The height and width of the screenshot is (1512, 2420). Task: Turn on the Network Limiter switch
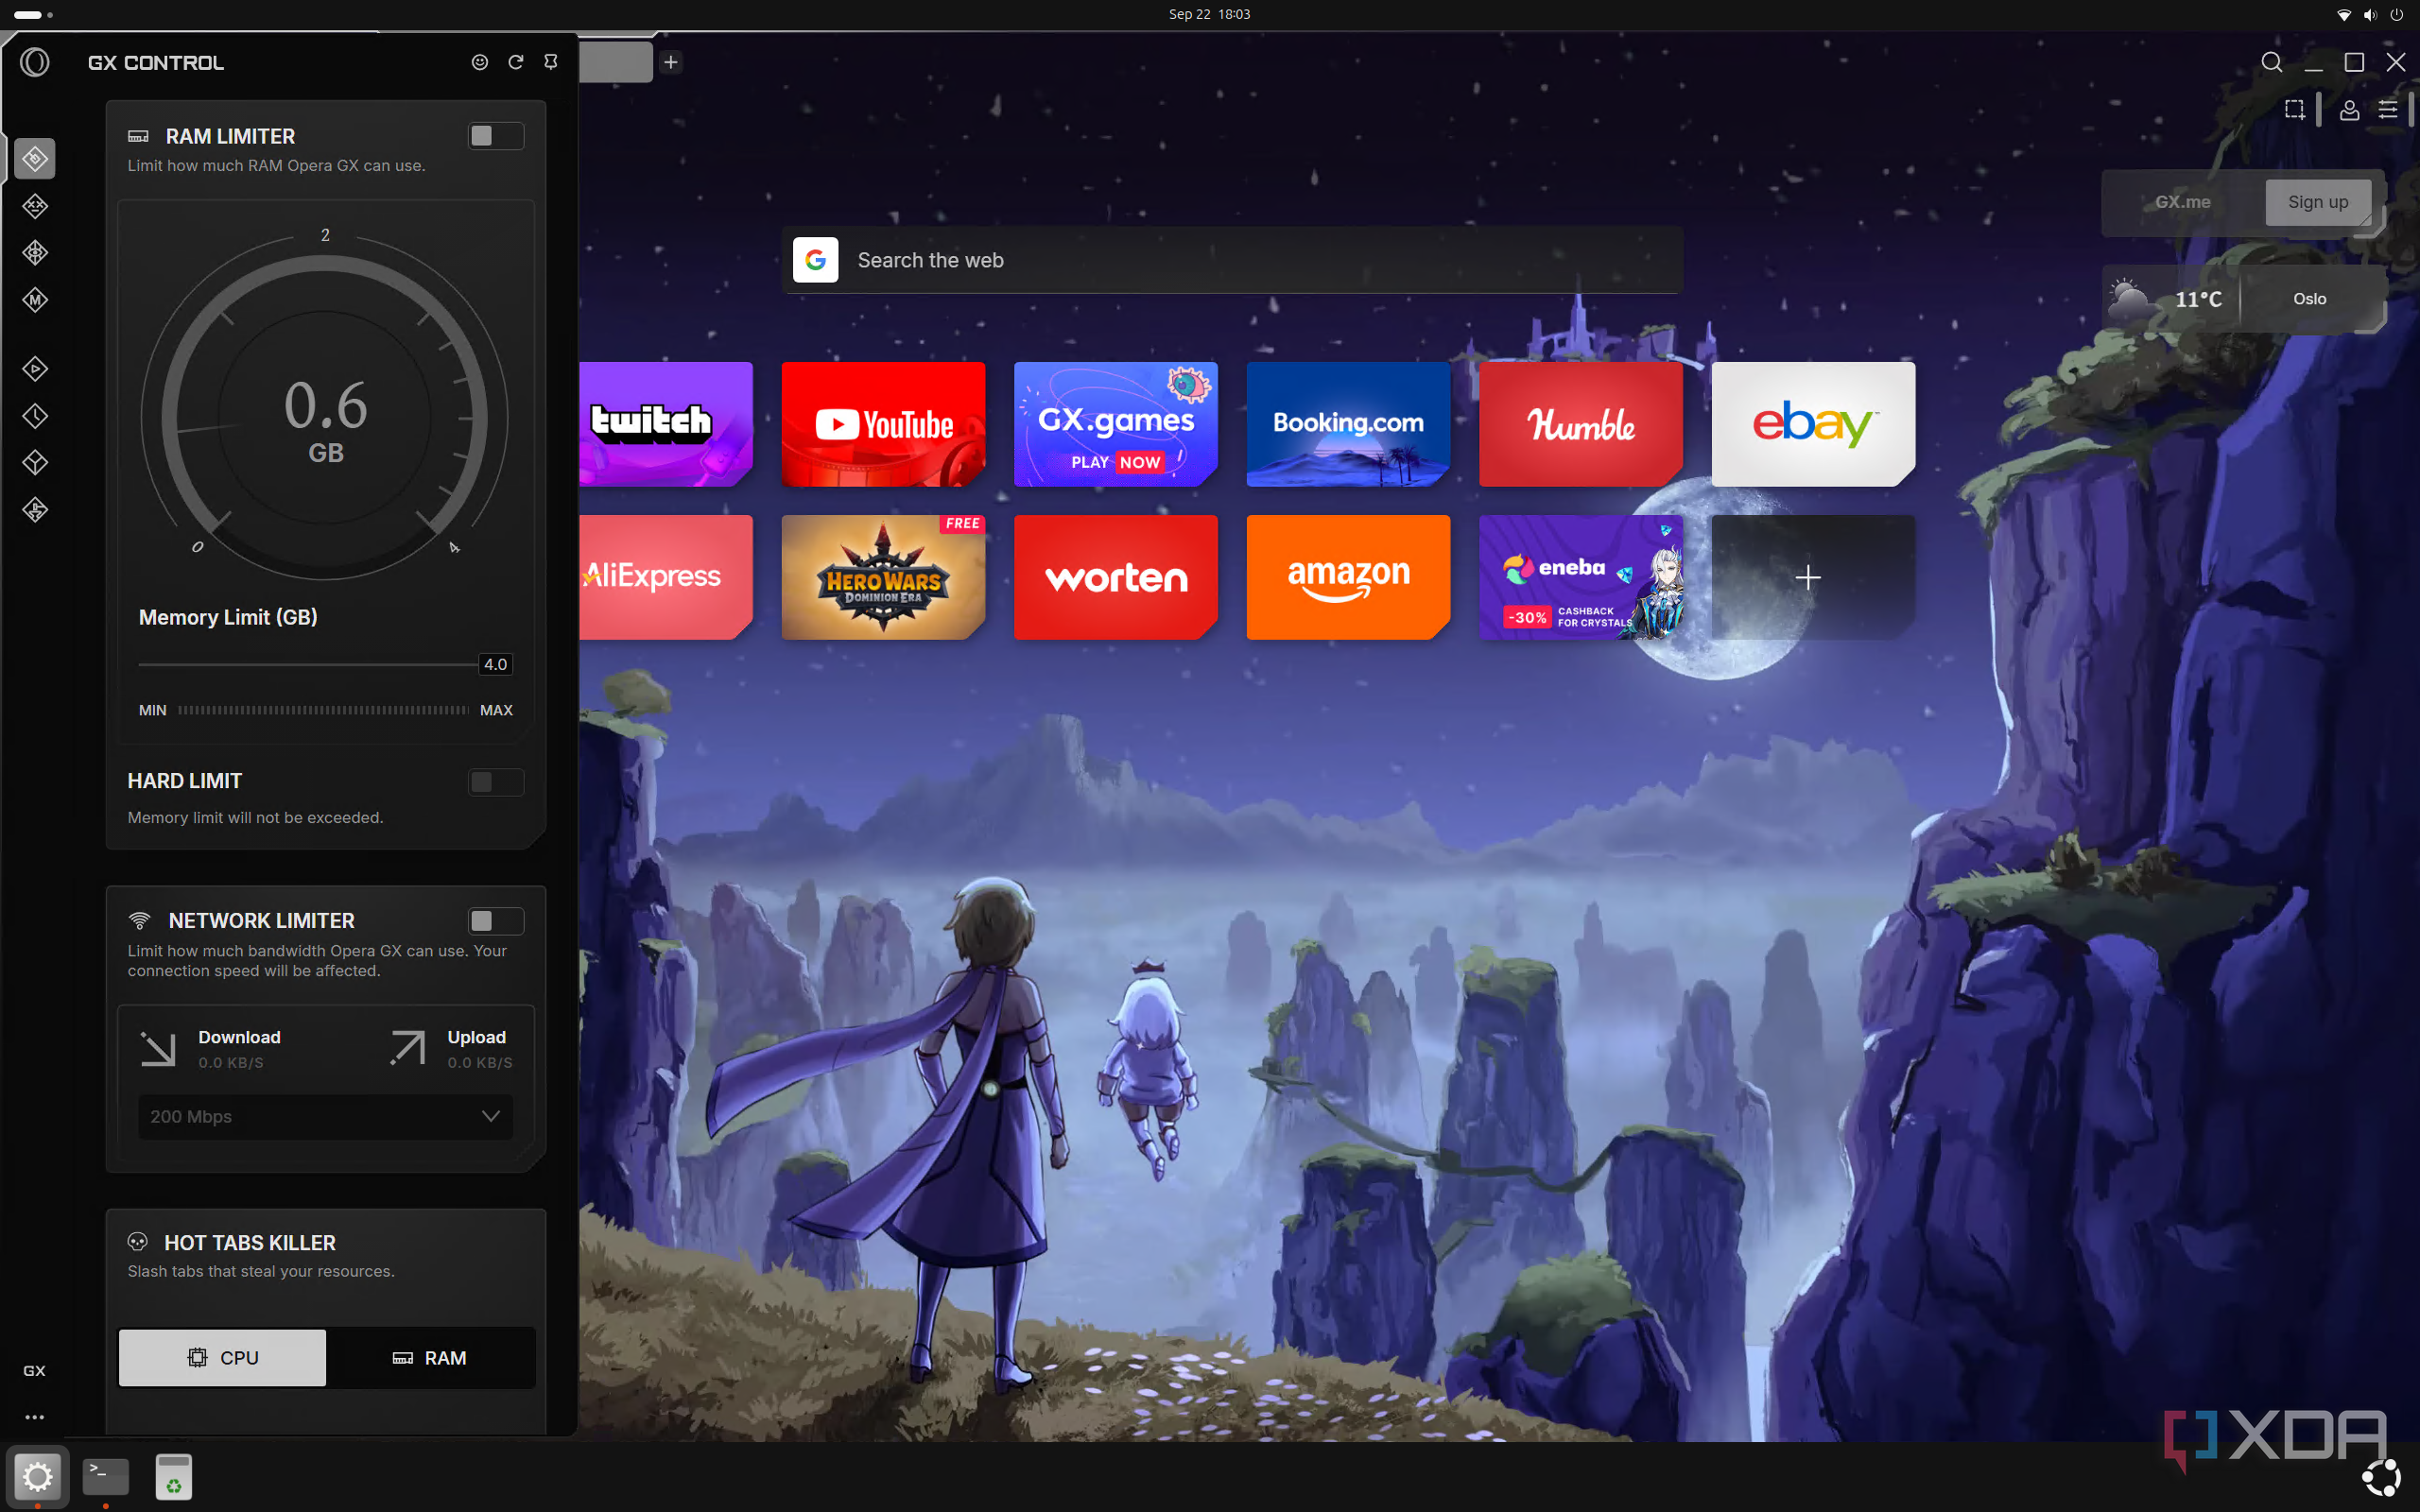pos(496,921)
